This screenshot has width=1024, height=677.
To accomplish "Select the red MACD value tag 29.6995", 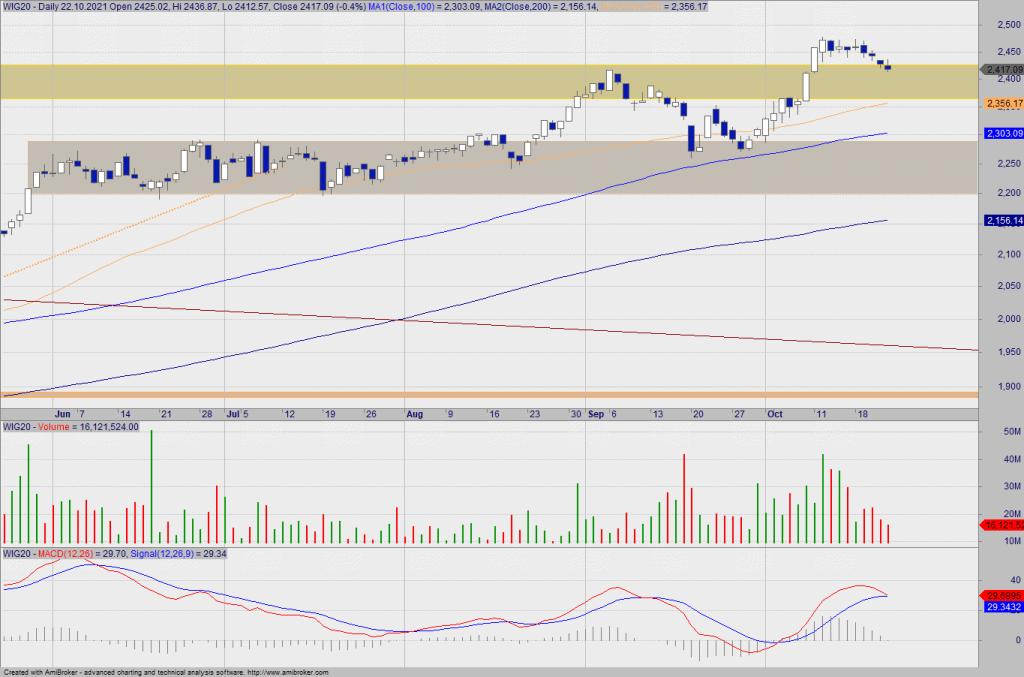I will pyautogui.click(x=1001, y=593).
